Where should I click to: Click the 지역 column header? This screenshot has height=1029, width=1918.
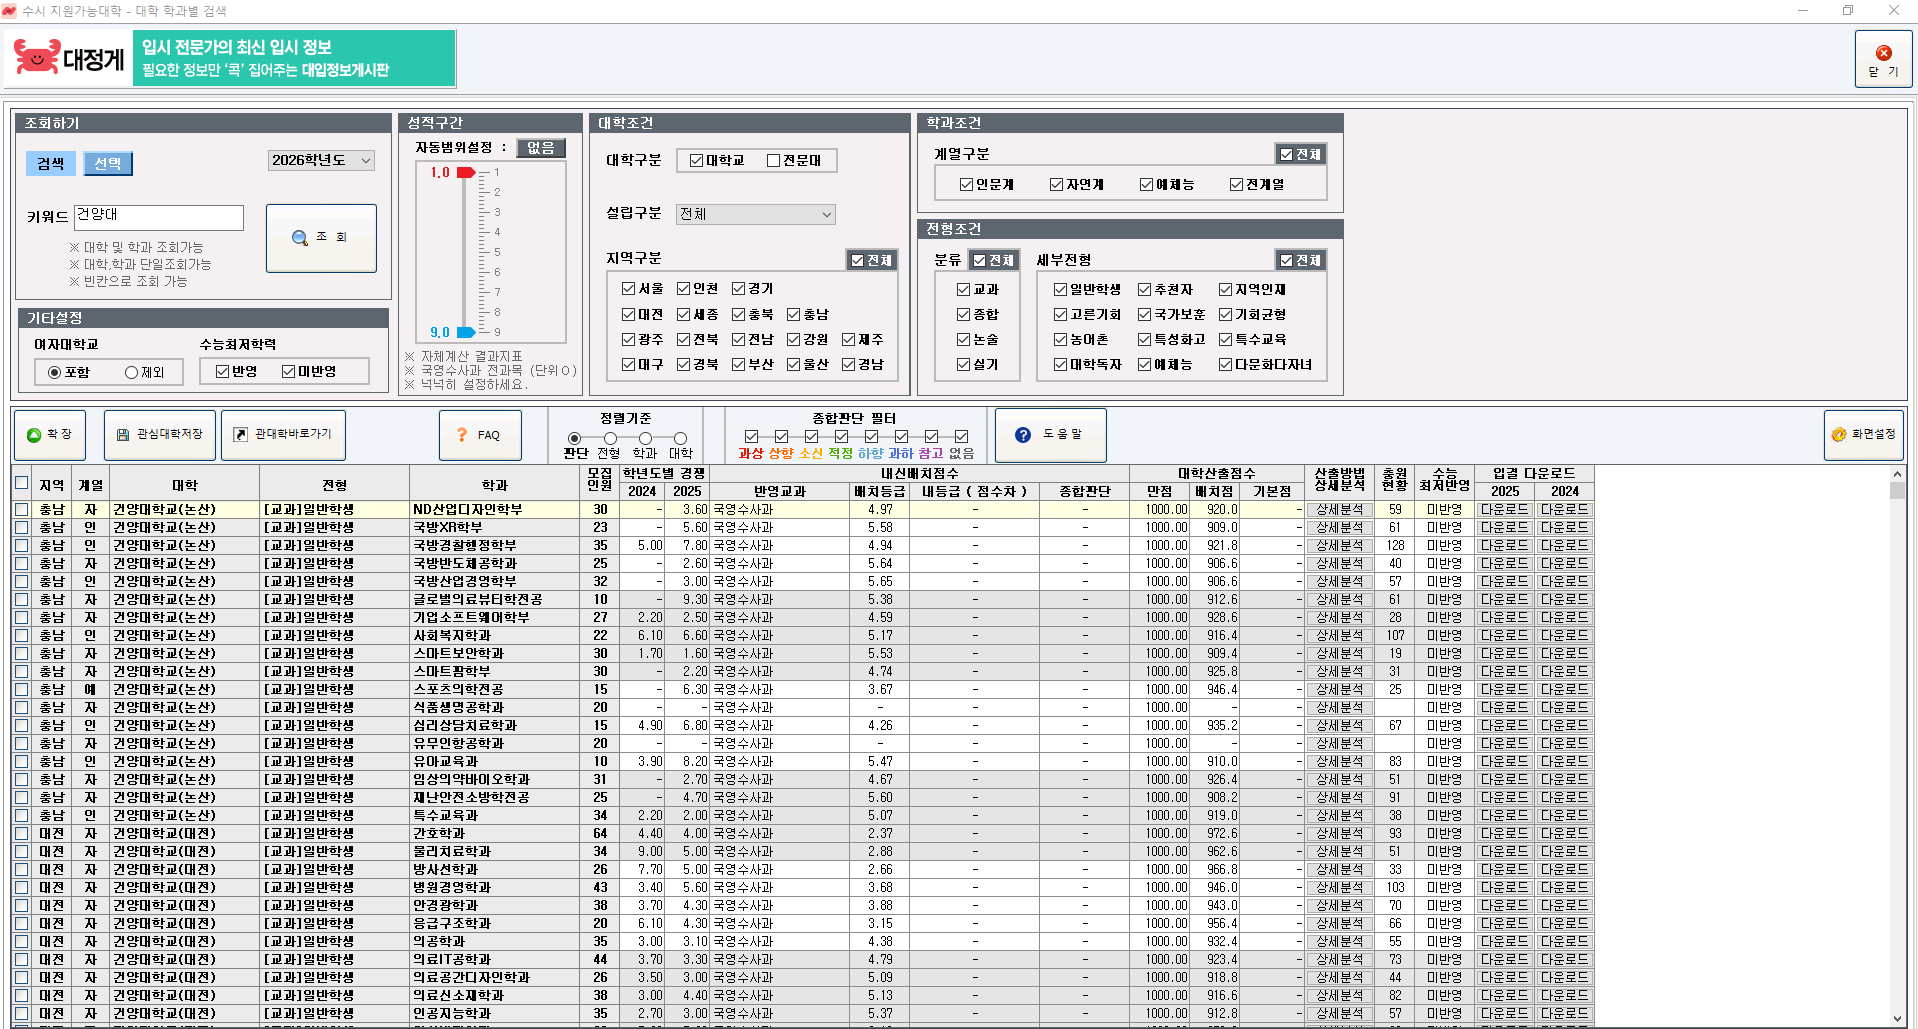[52, 484]
